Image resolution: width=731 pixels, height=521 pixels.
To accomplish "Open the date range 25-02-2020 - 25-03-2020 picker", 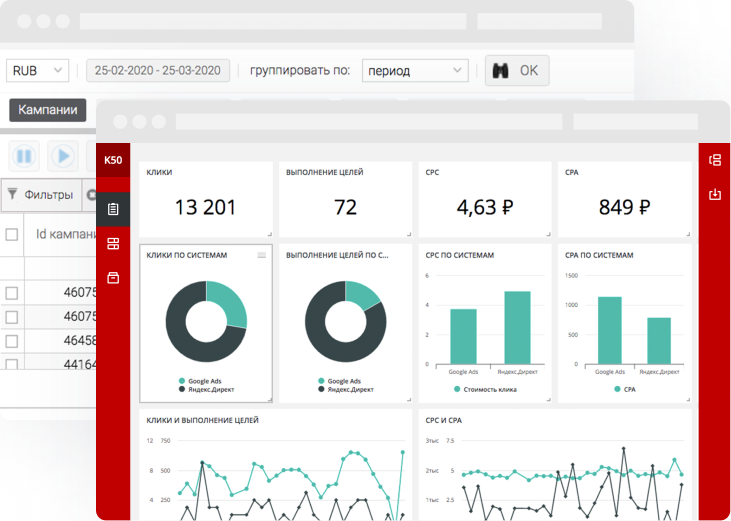I will (x=158, y=71).
